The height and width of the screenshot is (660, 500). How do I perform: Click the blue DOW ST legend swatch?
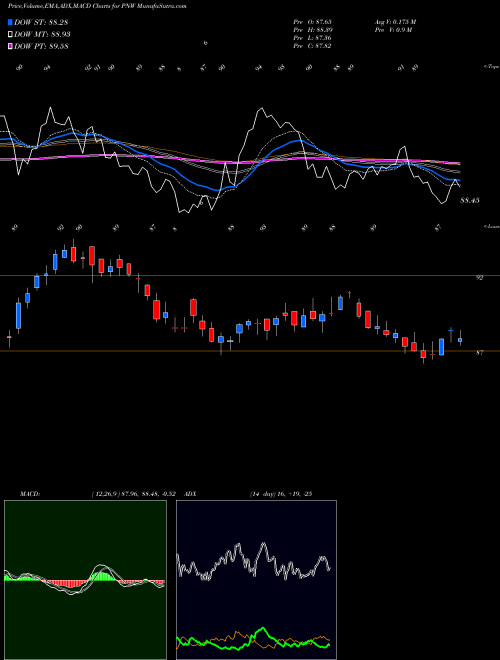pyautogui.click(x=10, y=22)
